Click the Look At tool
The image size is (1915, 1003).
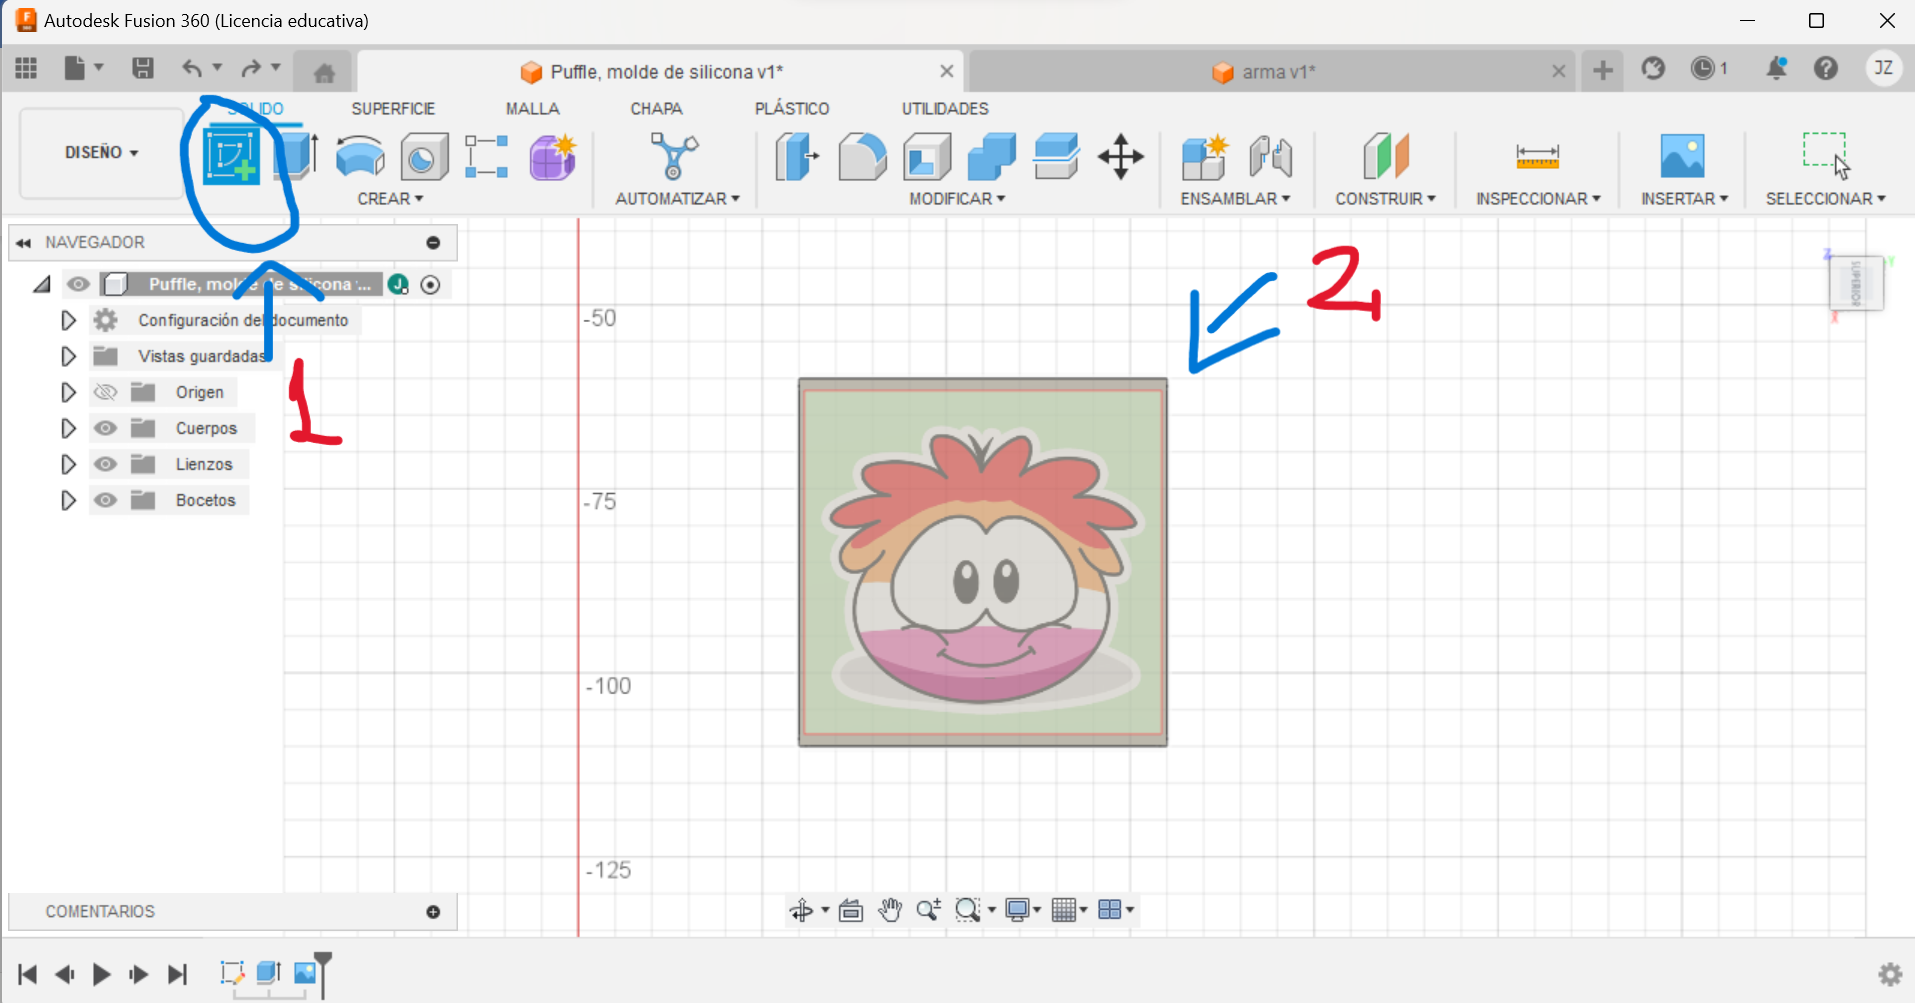point(851,910)
